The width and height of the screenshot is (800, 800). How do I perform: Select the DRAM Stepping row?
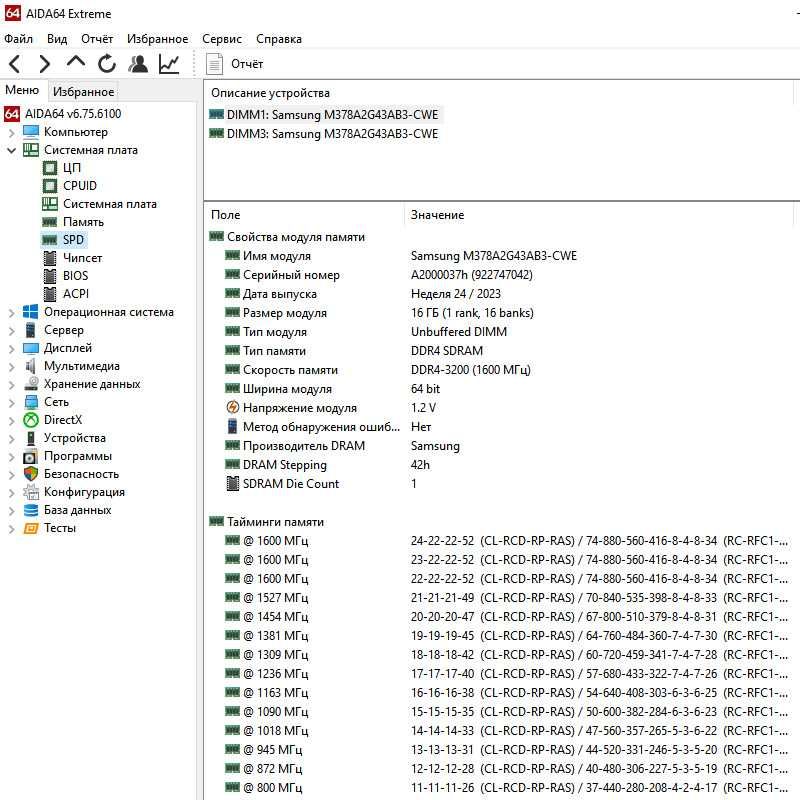(x=500, y=464)
